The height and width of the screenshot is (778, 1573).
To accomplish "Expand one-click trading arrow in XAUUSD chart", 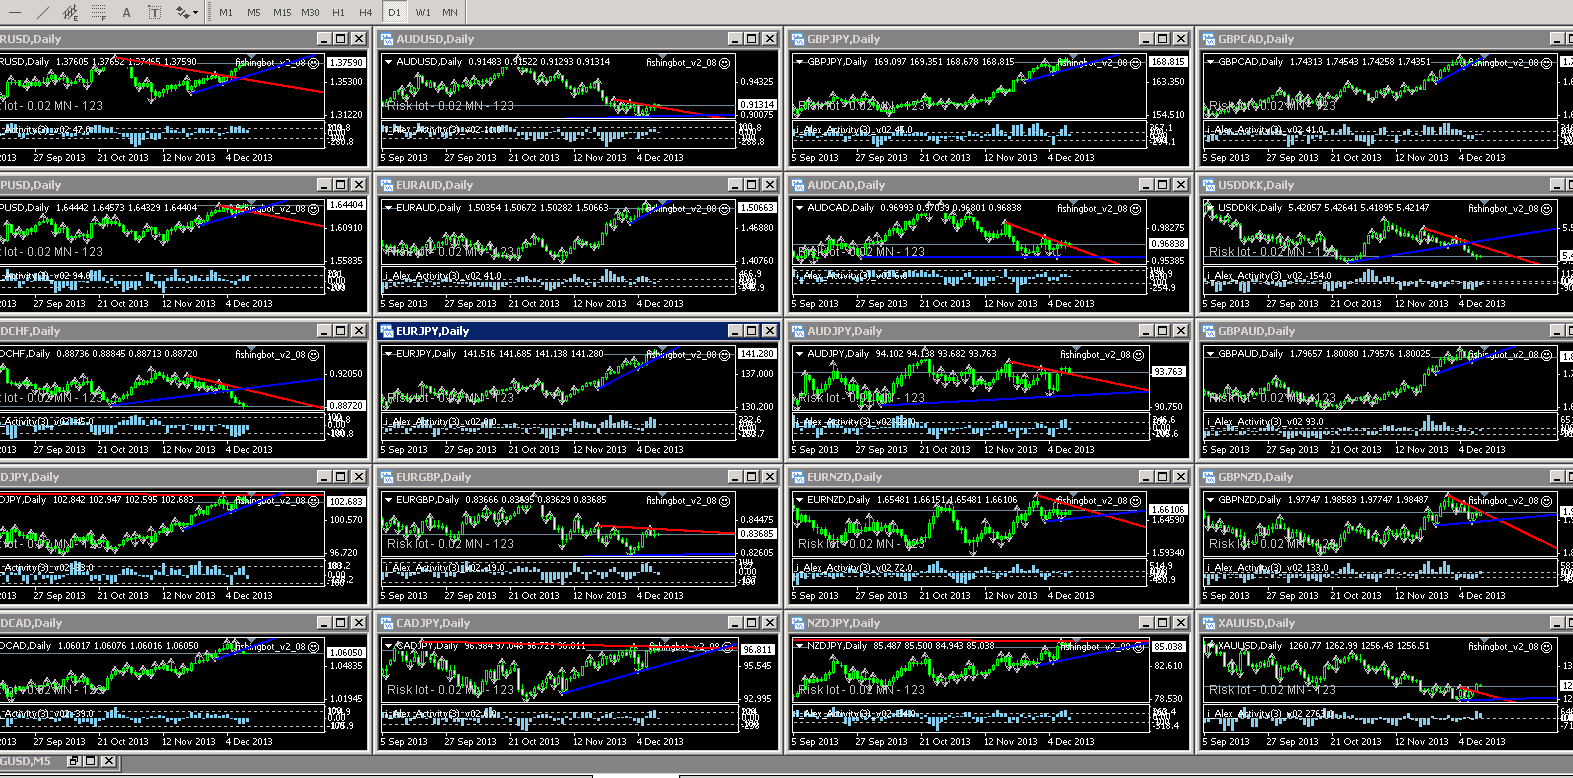I will point(1211,645).
